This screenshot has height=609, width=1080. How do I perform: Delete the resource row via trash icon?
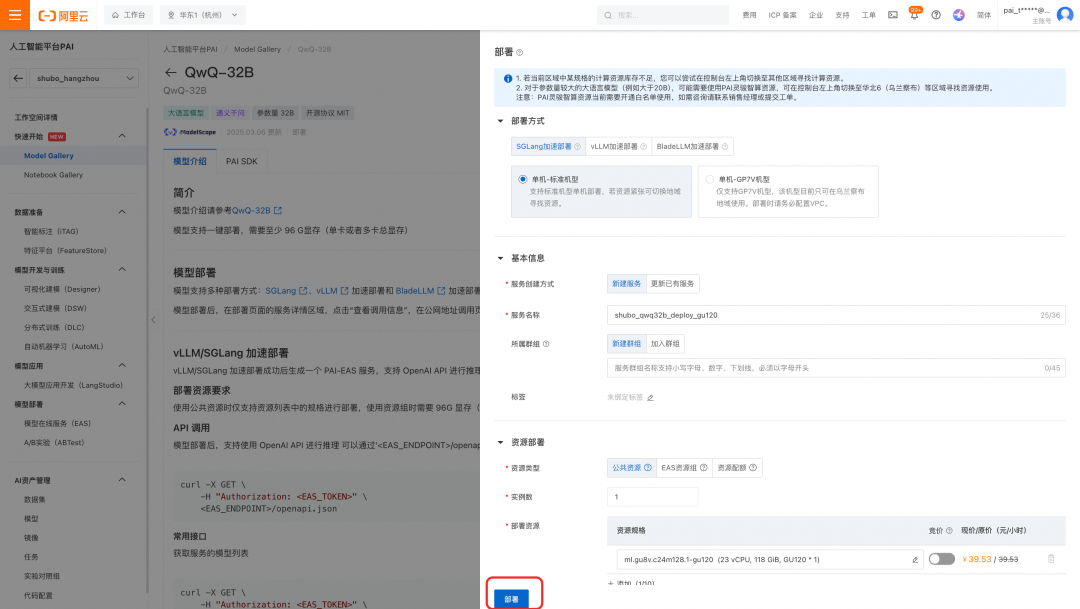(x=1051, y=559)
